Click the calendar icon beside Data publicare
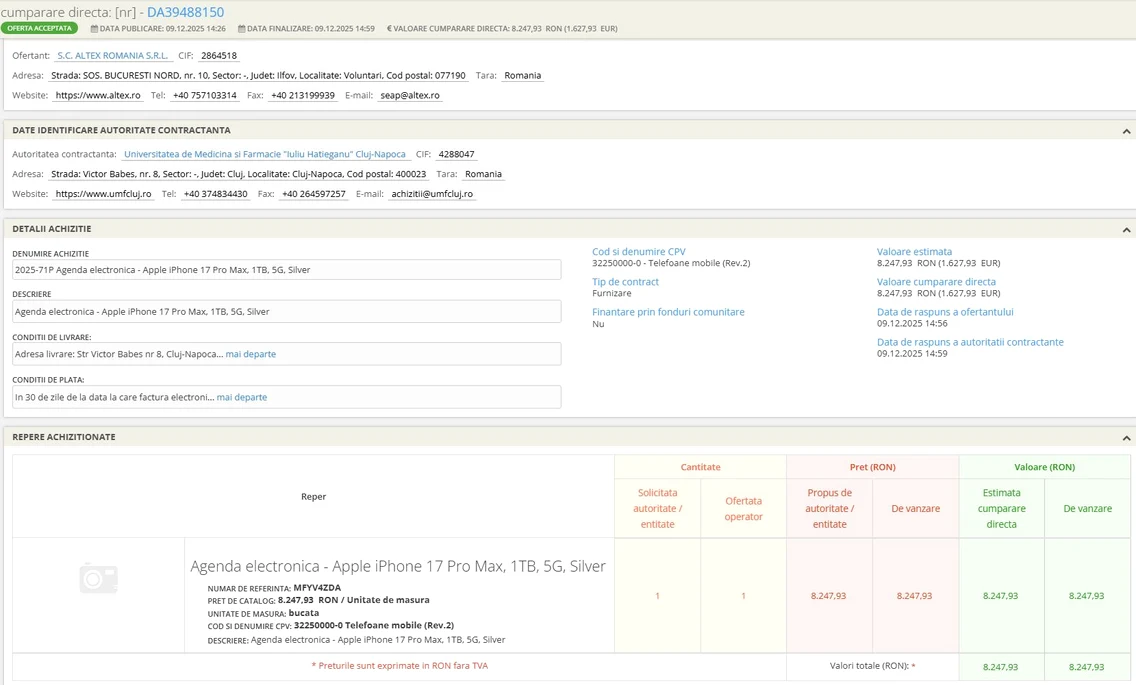 tap(94, 29)
